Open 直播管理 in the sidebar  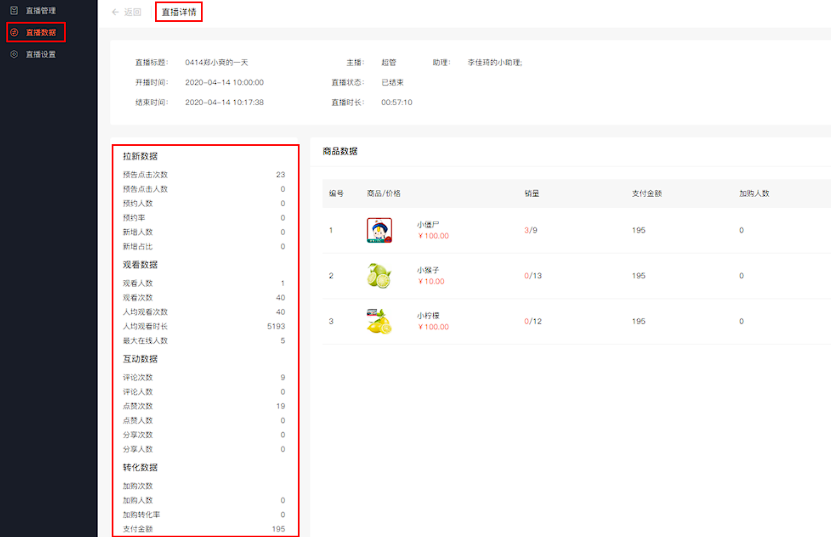(x=41, y=11)
